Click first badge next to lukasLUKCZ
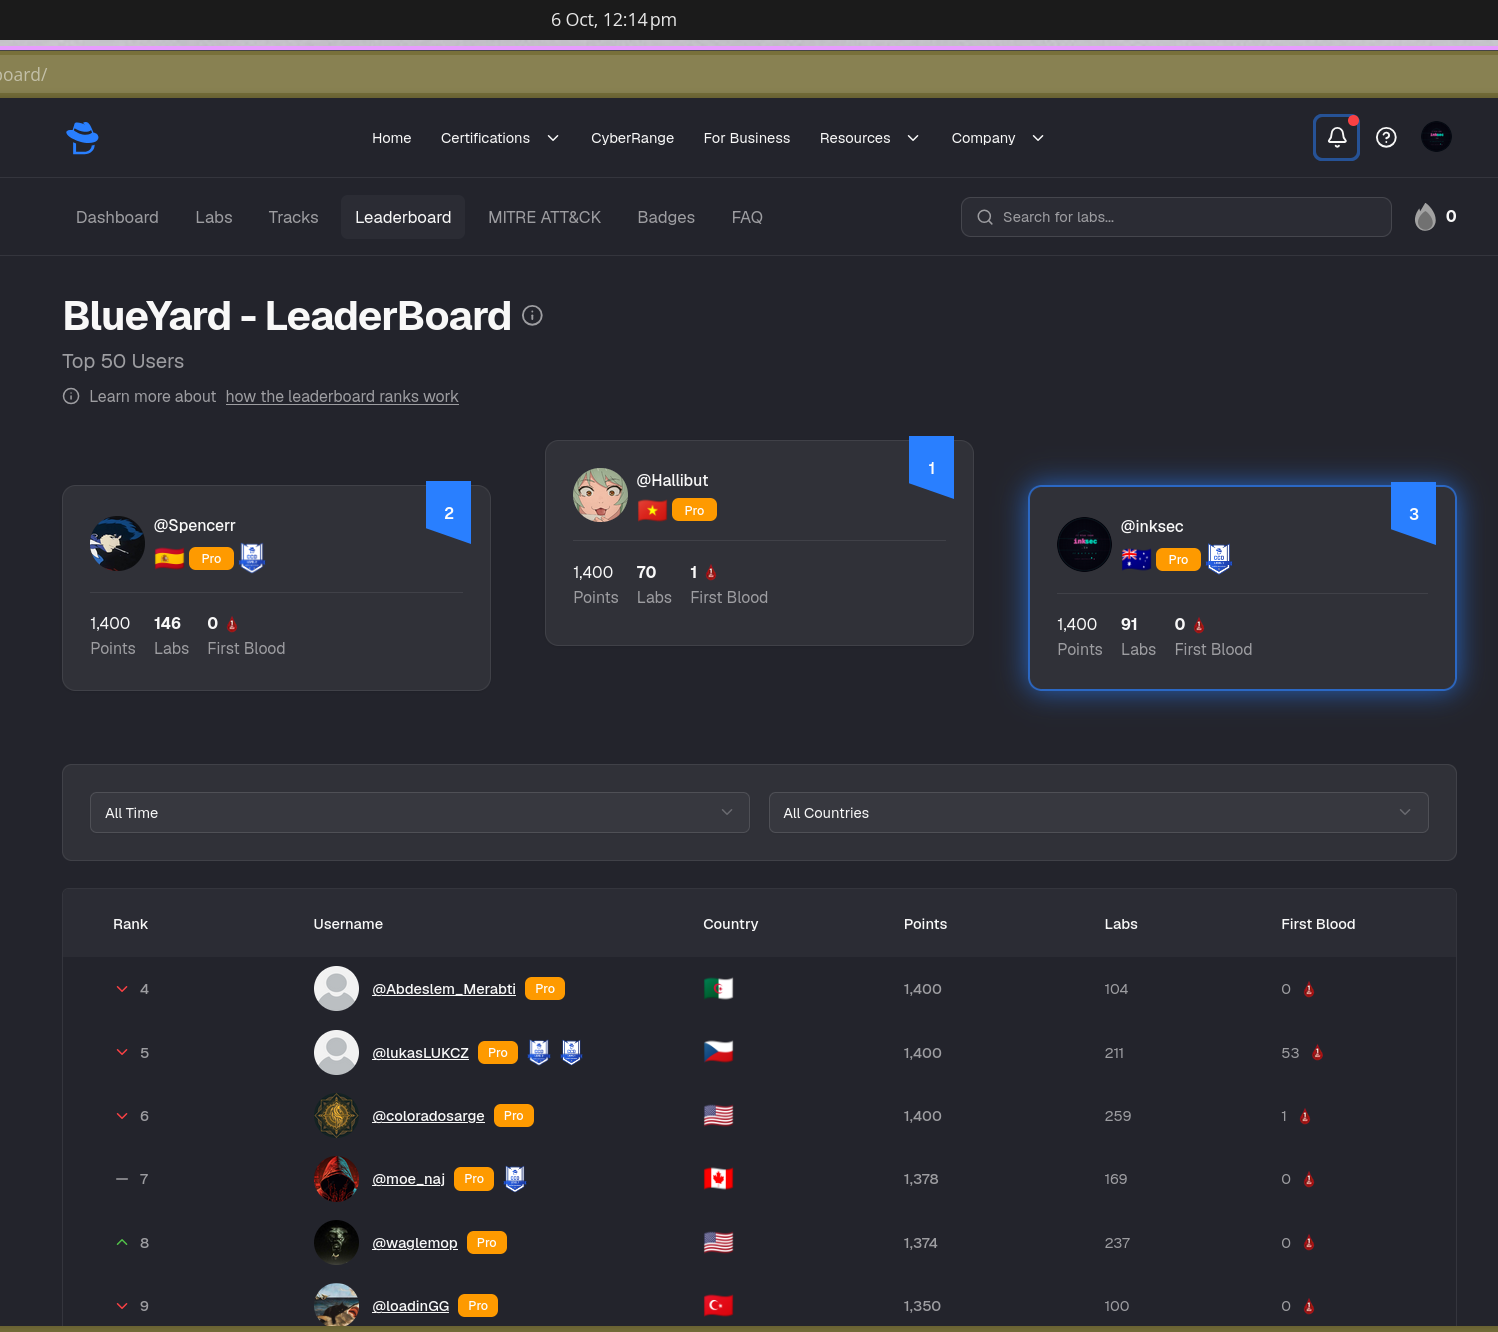This screenshot has height=1332, width=1498. (x=539, y=1052)
